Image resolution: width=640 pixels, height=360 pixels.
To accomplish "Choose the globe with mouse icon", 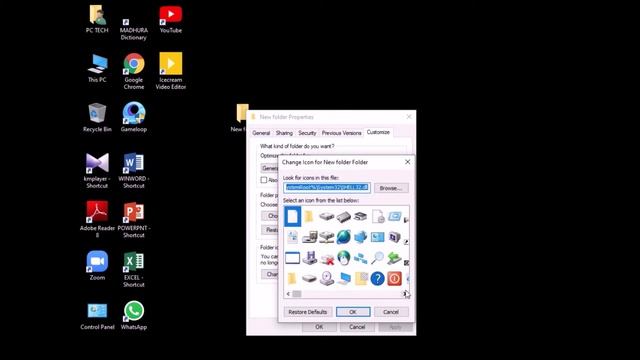I will click(x=344, y=258).
